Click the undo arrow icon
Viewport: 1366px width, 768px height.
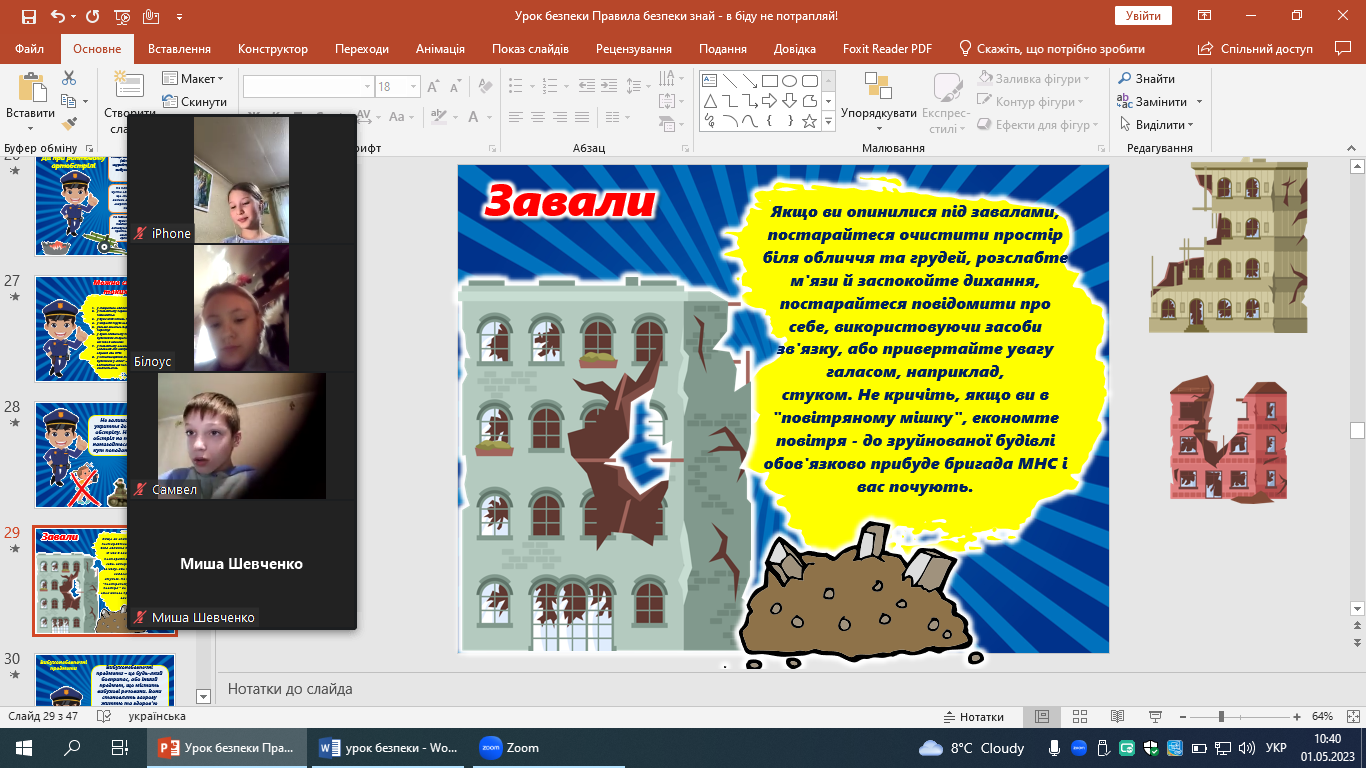point(58,17)
